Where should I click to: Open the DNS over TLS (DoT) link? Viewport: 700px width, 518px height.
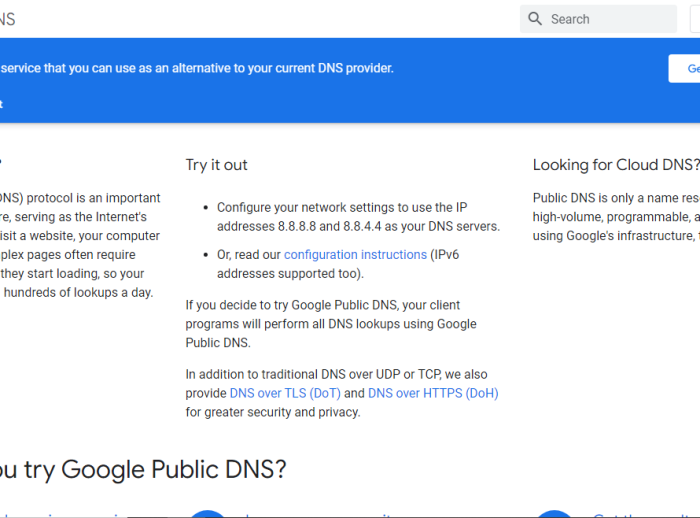click(x=285, y=393)
